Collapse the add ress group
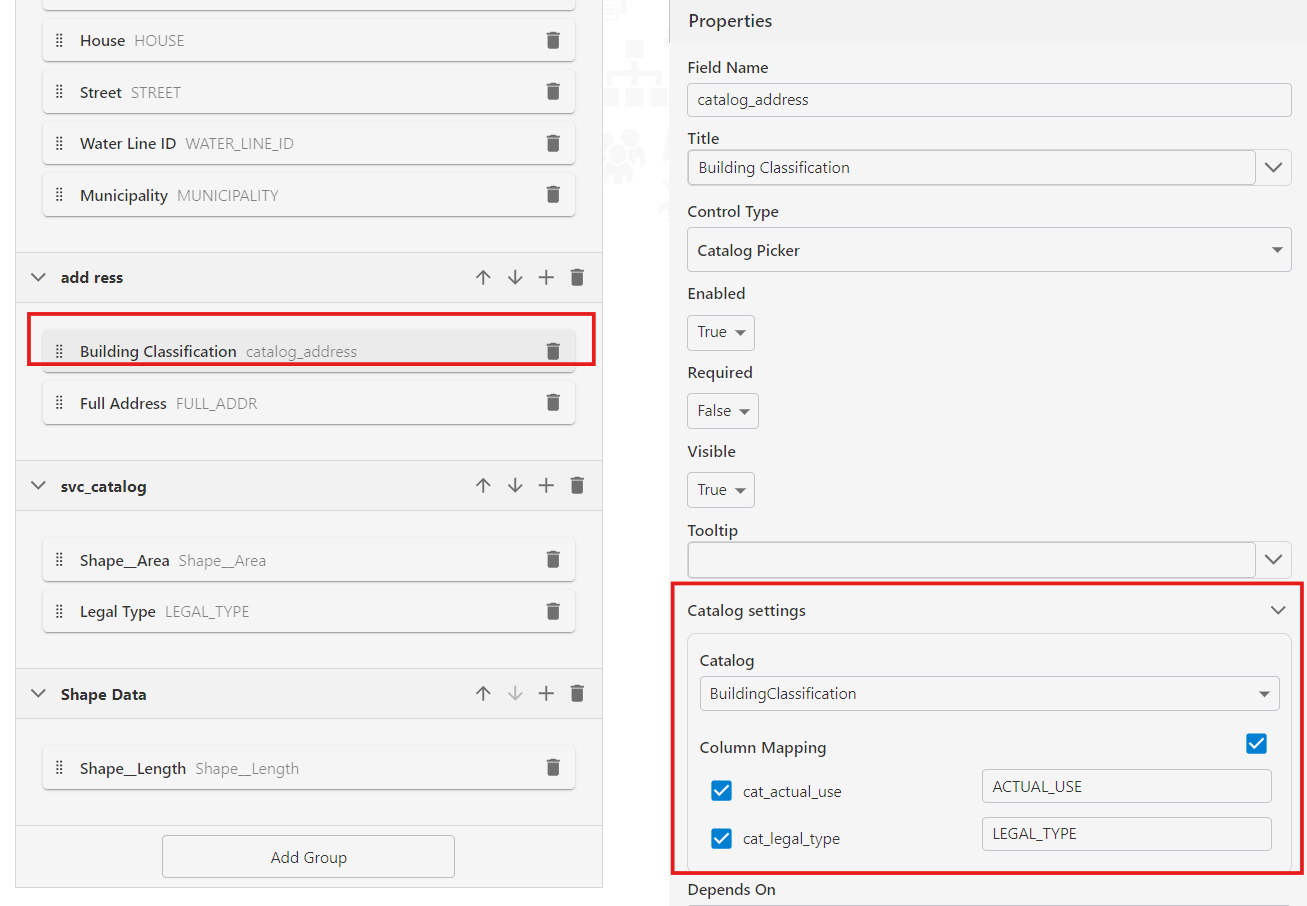The image size is (1307, 906). tap(39, 277)
